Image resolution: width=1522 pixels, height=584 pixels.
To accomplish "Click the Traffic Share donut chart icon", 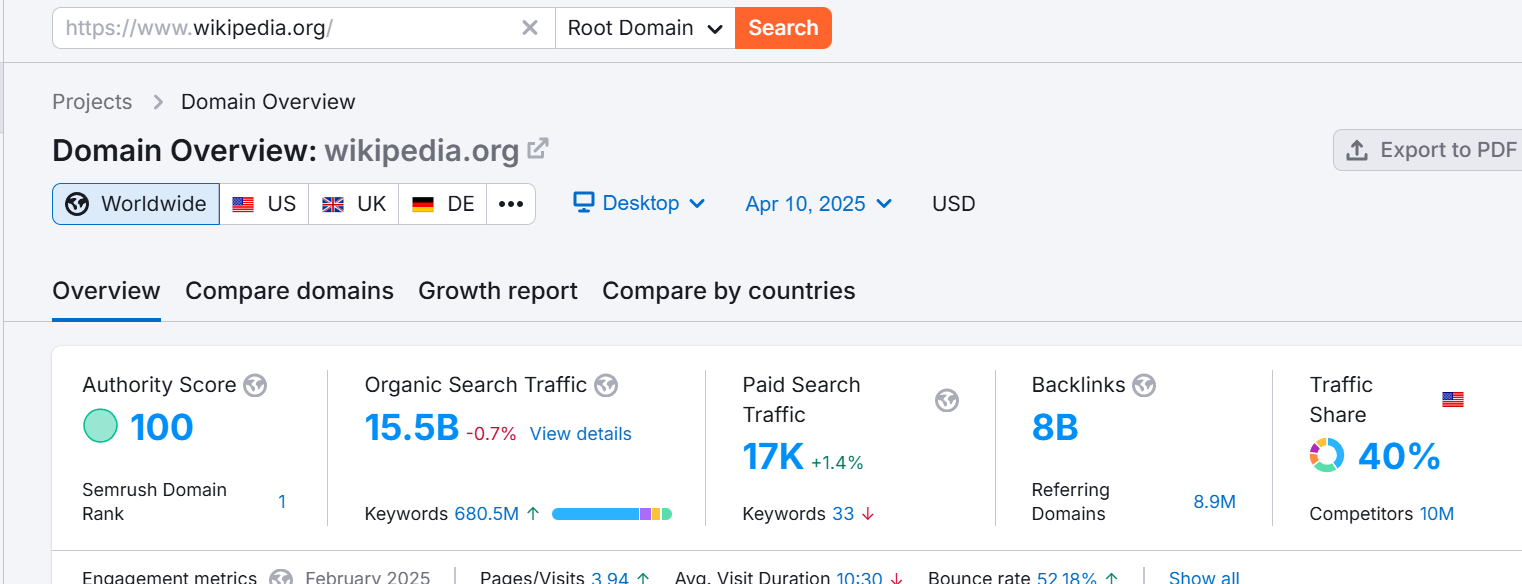I will (x=1327, y=455).
